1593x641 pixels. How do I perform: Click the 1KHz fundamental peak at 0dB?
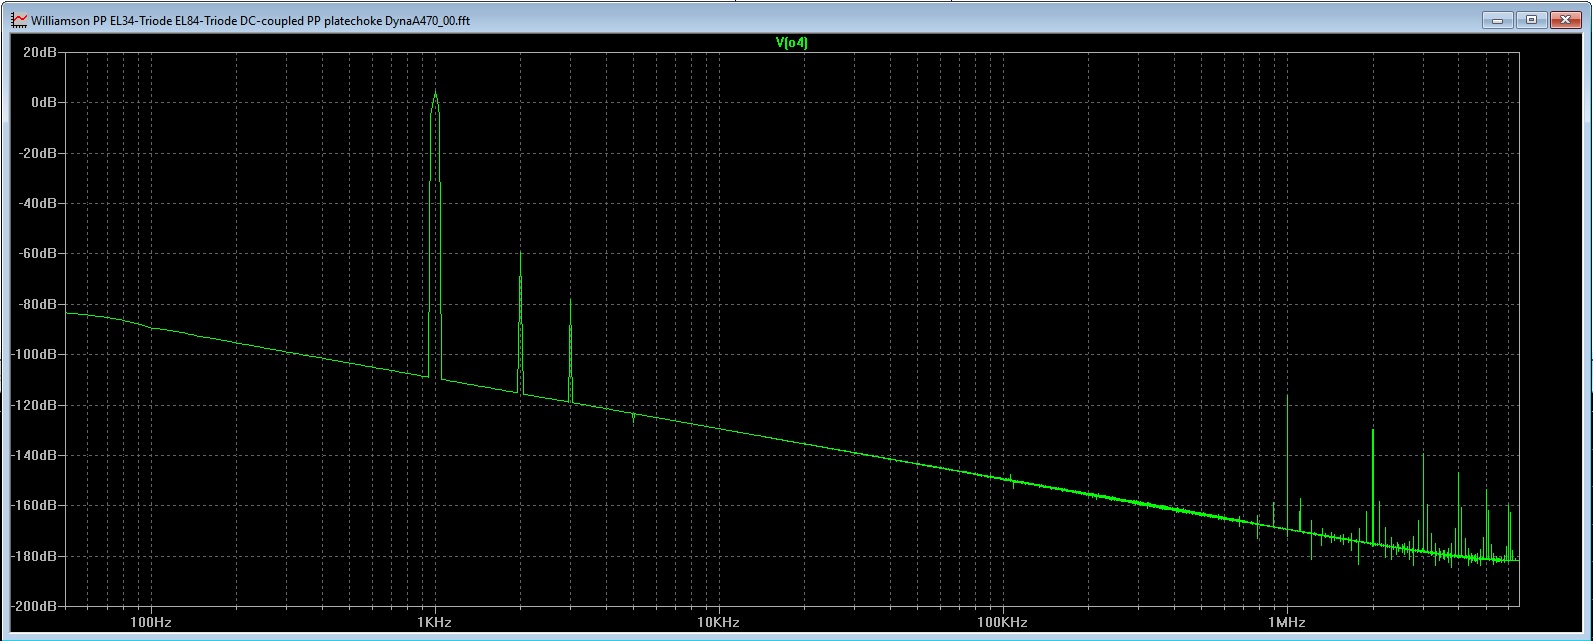pyautogui.click(x=435, y=93)
